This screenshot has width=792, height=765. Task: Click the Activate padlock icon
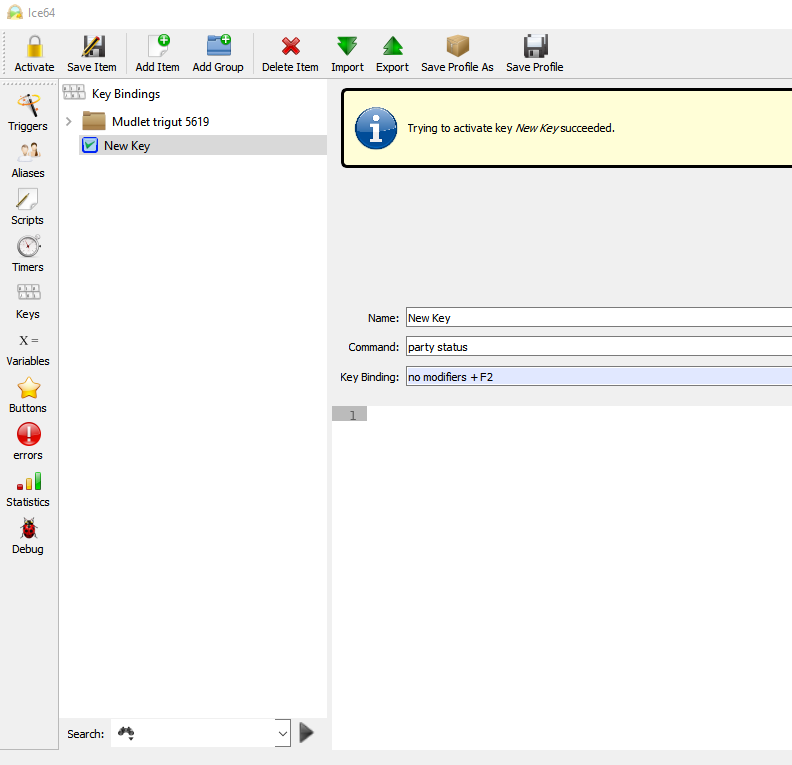(34, 47)
